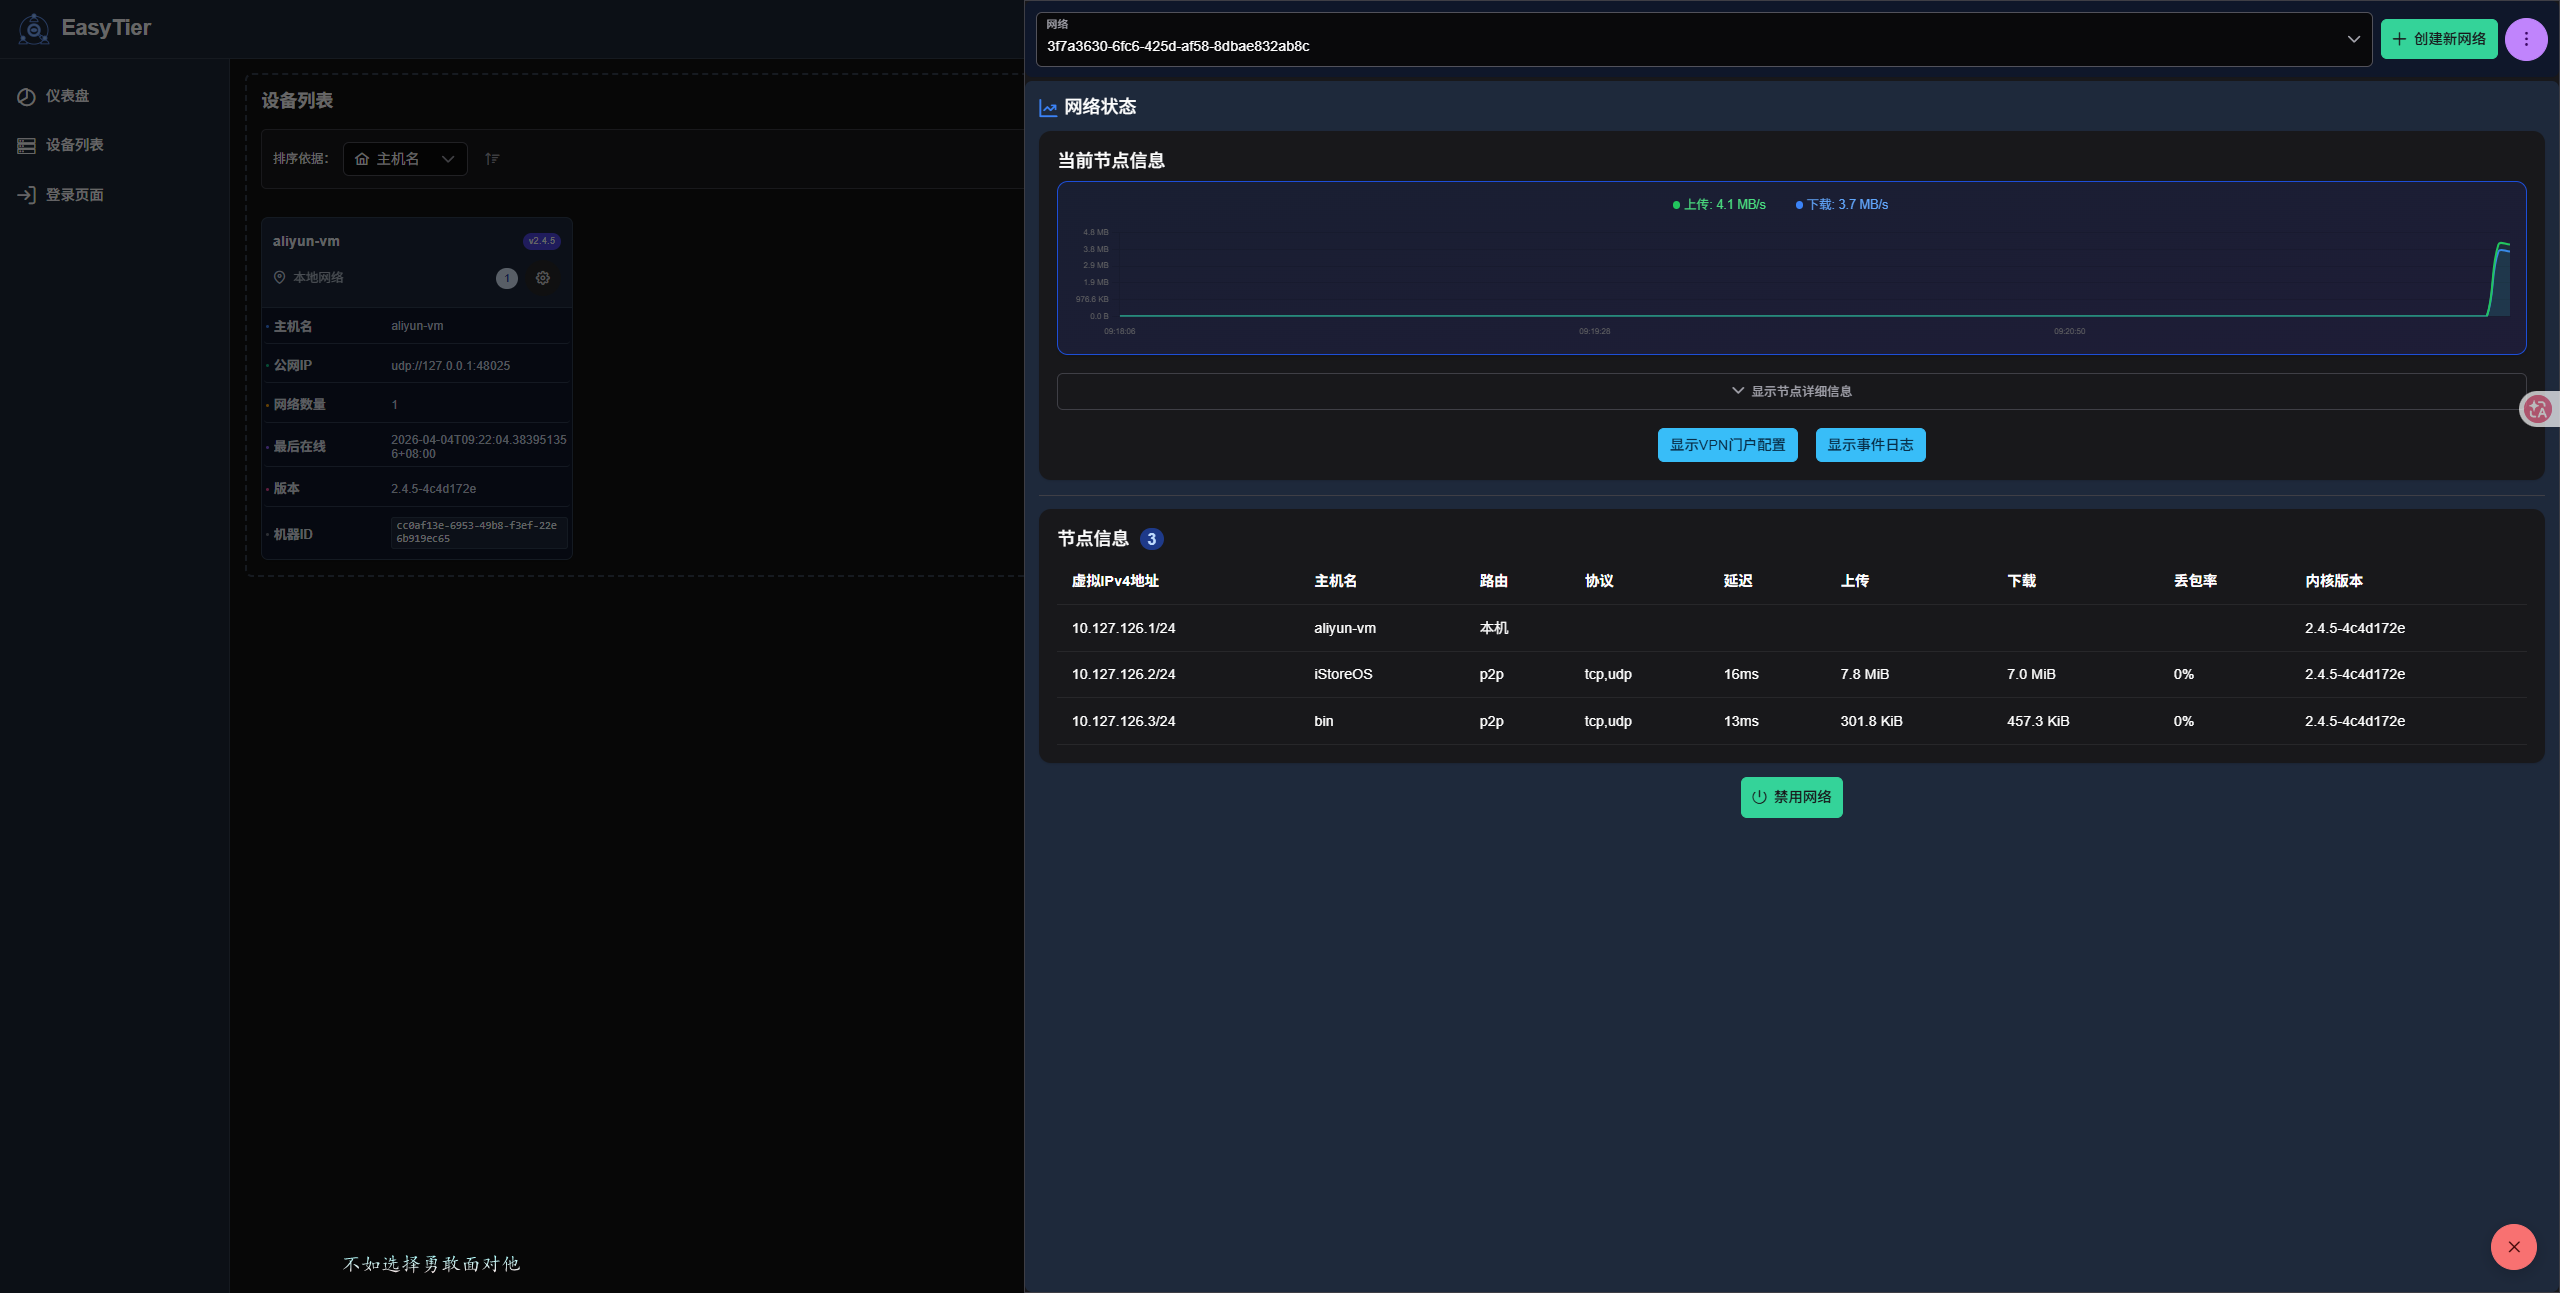Click the network count badge on aliyun-vm card
The width and height of the screenshot is (2560, 1293).
coord(507,278)
